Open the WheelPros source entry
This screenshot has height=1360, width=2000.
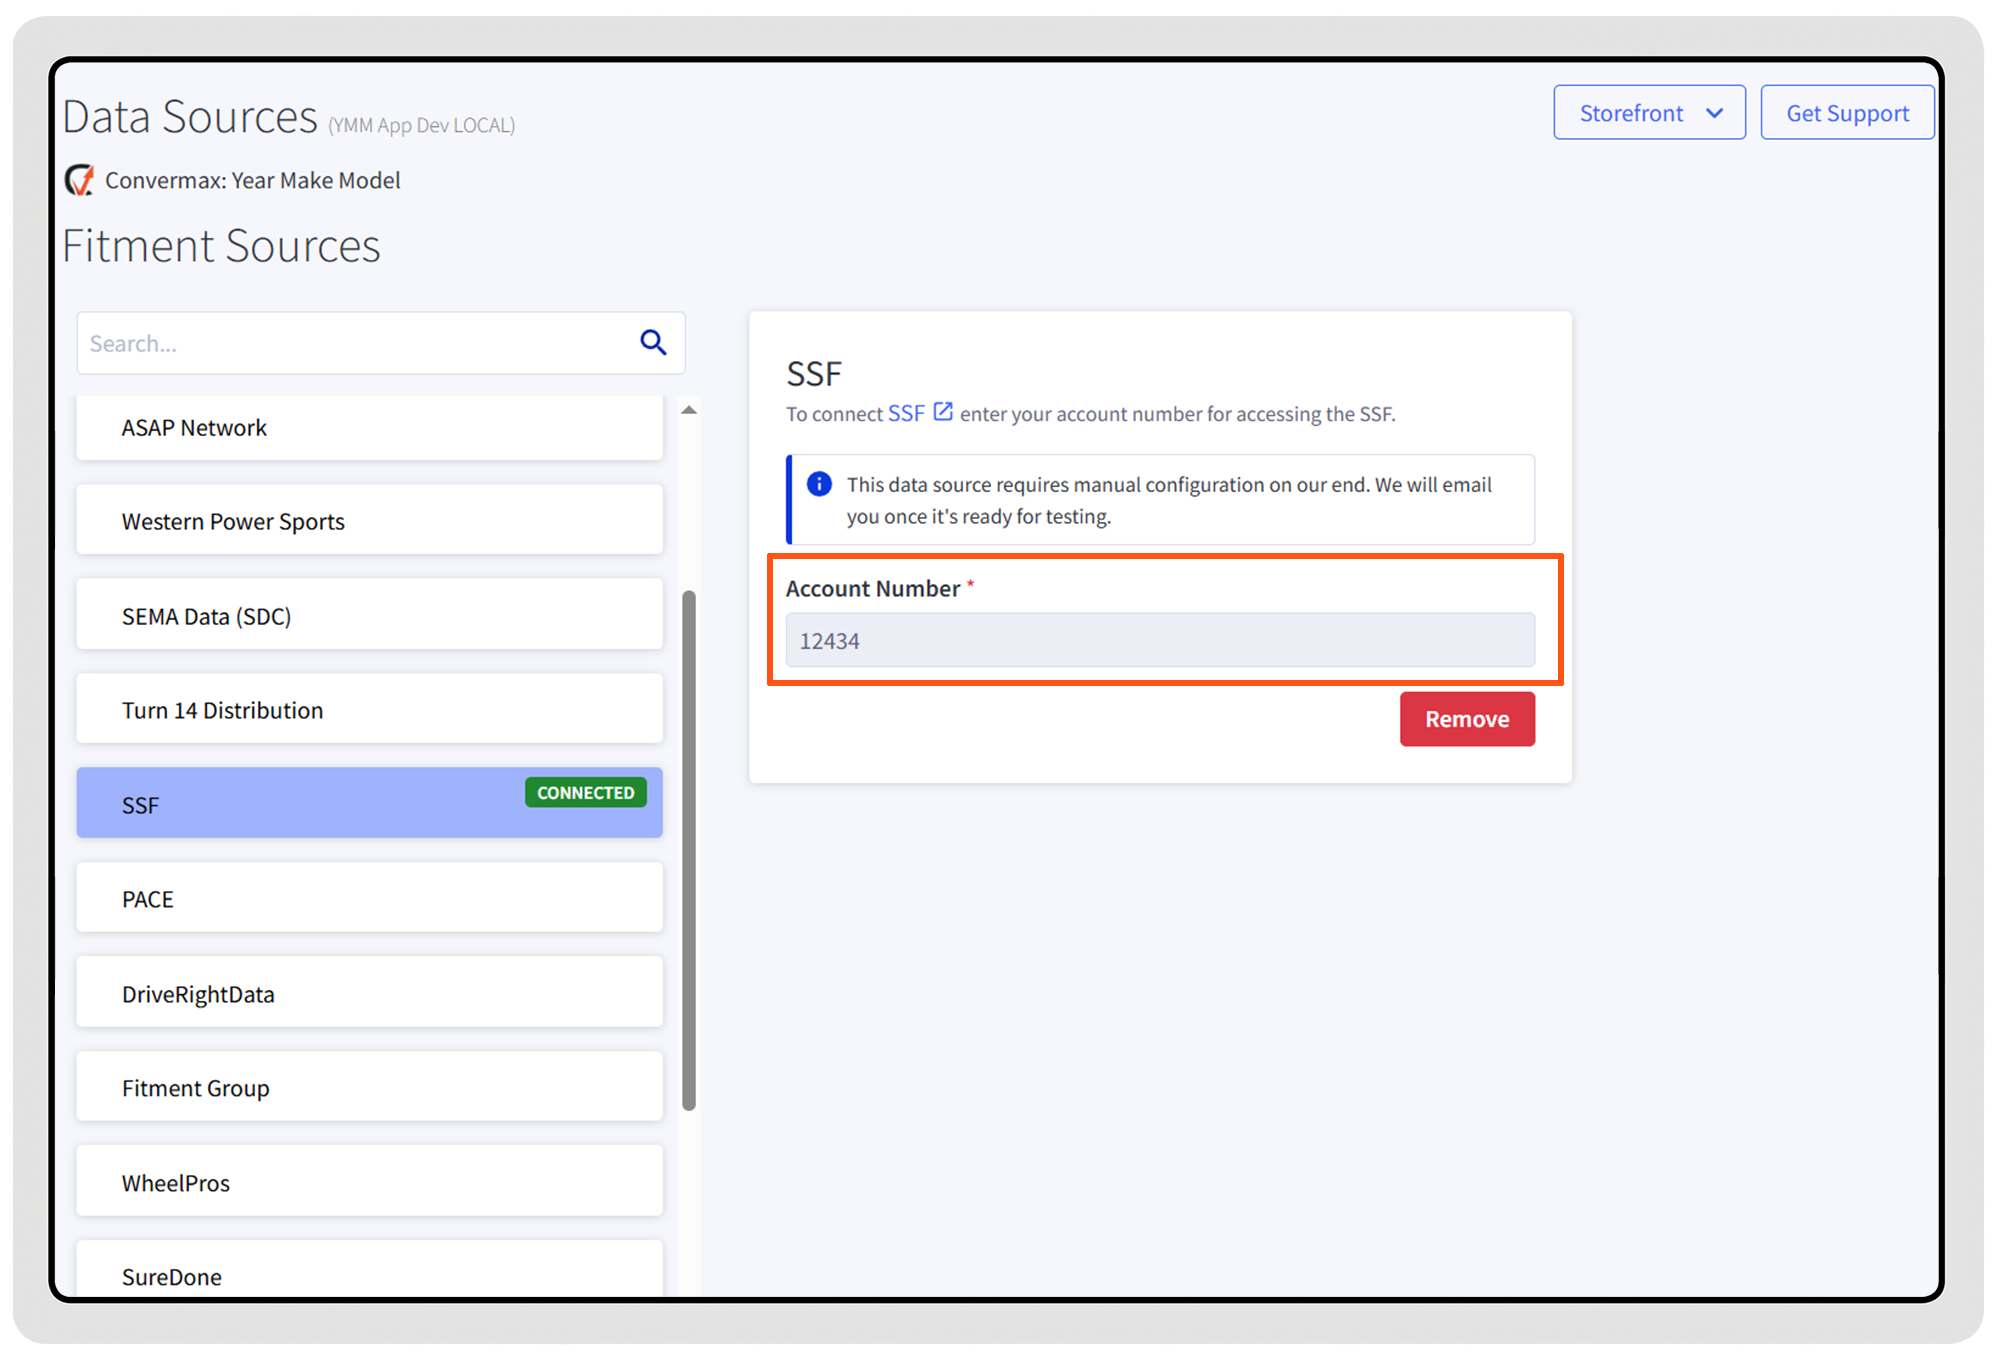[x=369, y=1183]
